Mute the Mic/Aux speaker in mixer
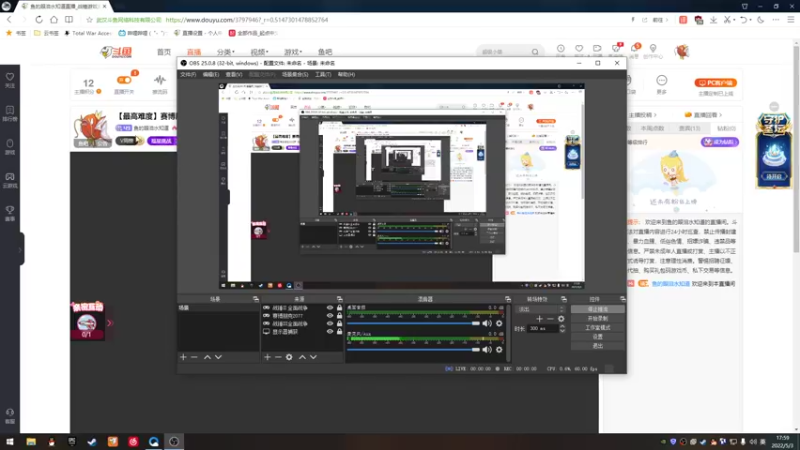The height and width of the screenshot is (450, 800). (x=487, y=349)
